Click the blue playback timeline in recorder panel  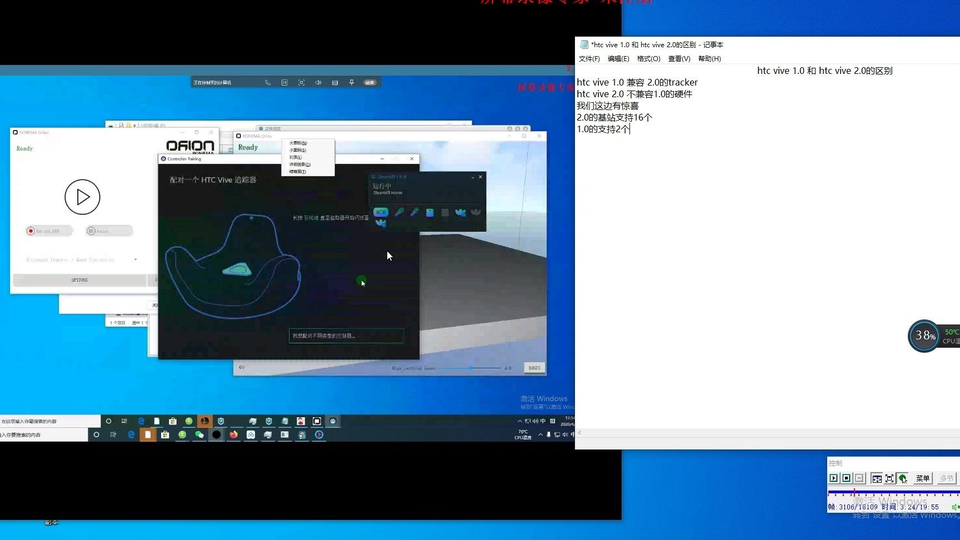point(893,493)
